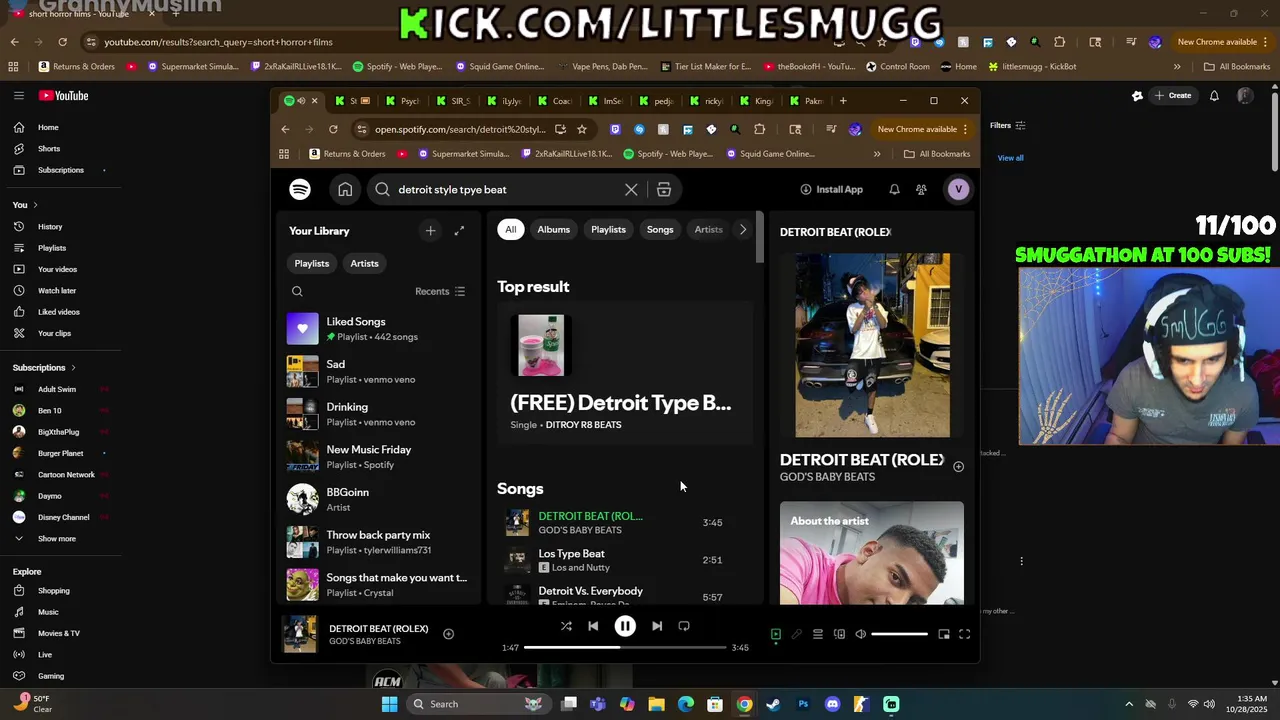The height and width of the screenshot is (720, 1280).
Task: Open the Browse icon next to the search box
Action: [x=664, y=189]
